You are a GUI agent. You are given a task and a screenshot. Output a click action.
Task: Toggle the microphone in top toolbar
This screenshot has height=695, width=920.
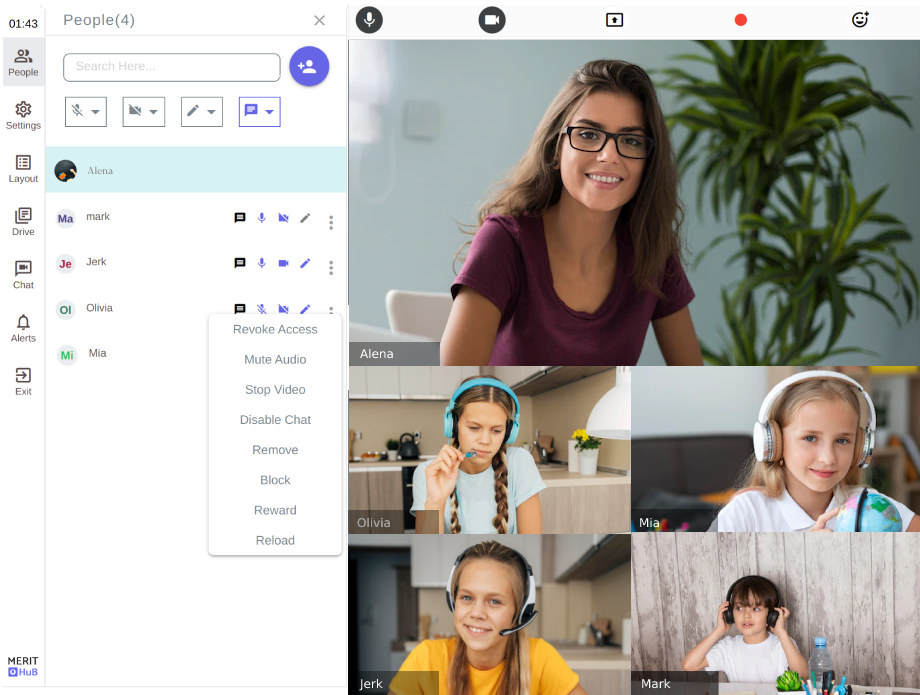point(369,20)
